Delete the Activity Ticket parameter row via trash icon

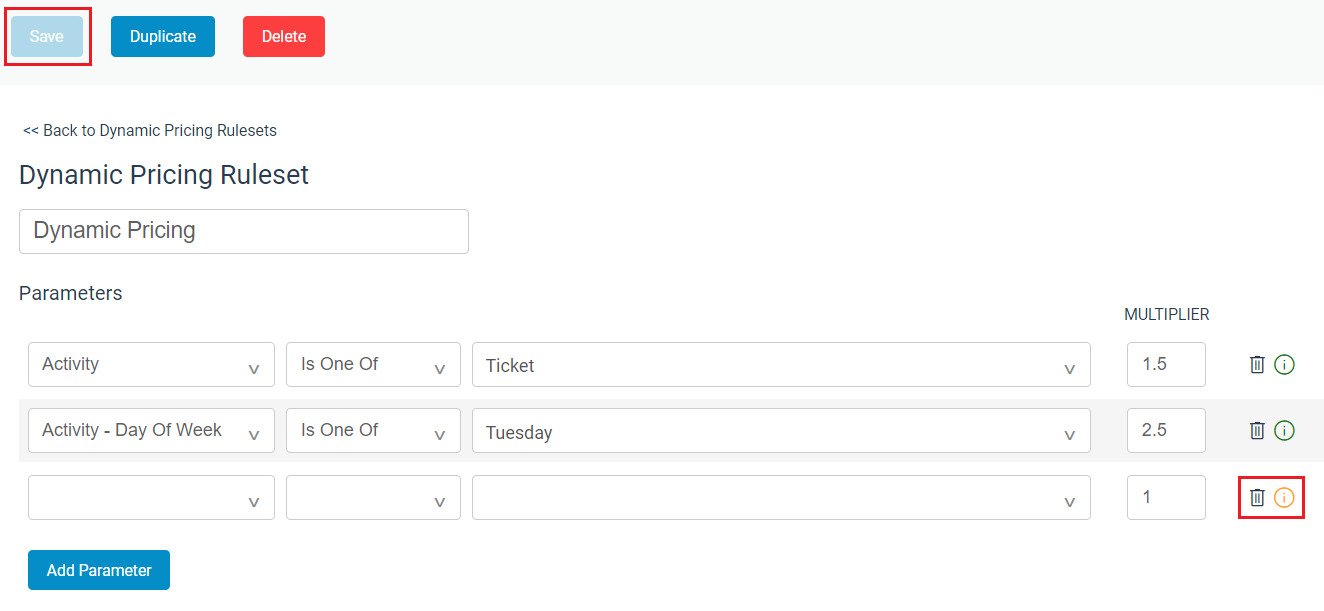(1257, 365)
